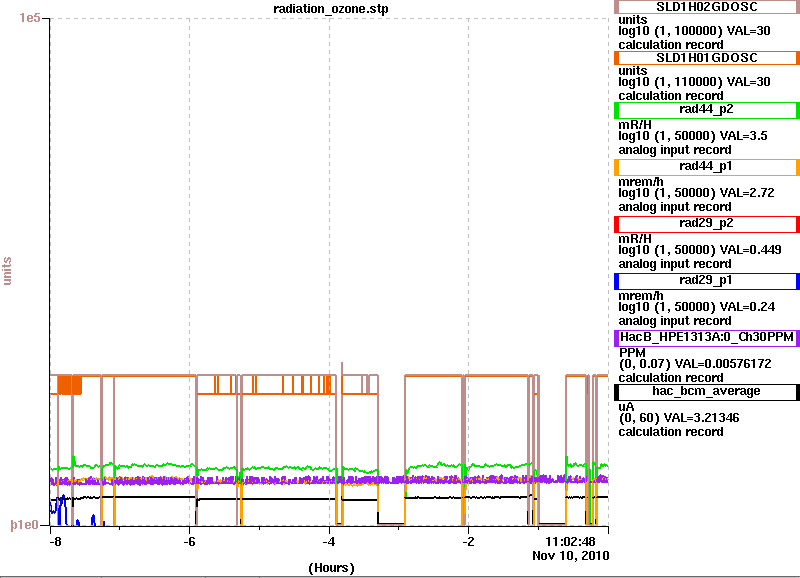Click 'calculation record' under SLD1H02GDOSC

pos(671,45)
